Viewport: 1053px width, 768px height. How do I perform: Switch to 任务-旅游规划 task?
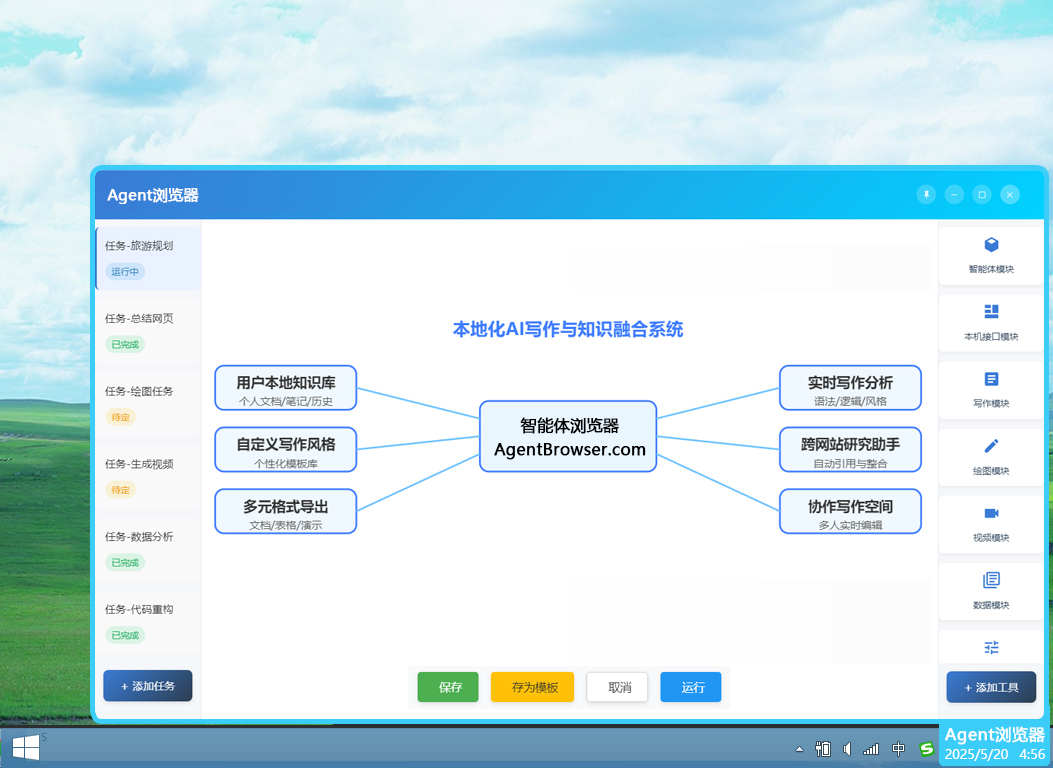[x=148, y=258]
